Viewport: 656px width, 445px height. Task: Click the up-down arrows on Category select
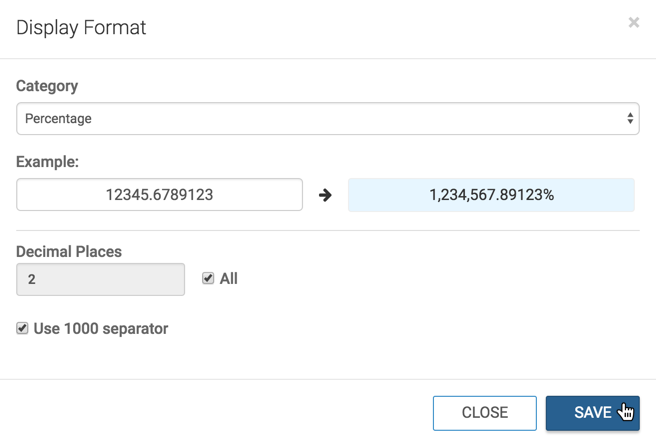(630, 119)
